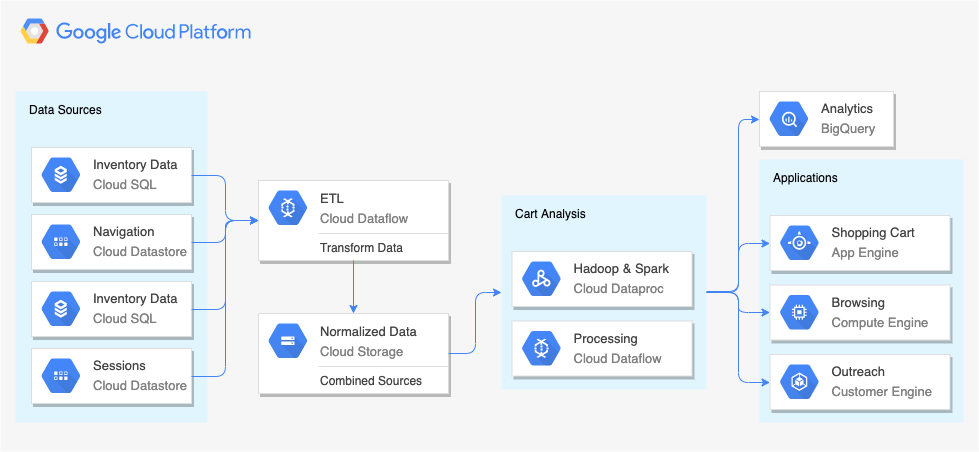
Task: Click the 'Navigation' label
Action: 124,232
